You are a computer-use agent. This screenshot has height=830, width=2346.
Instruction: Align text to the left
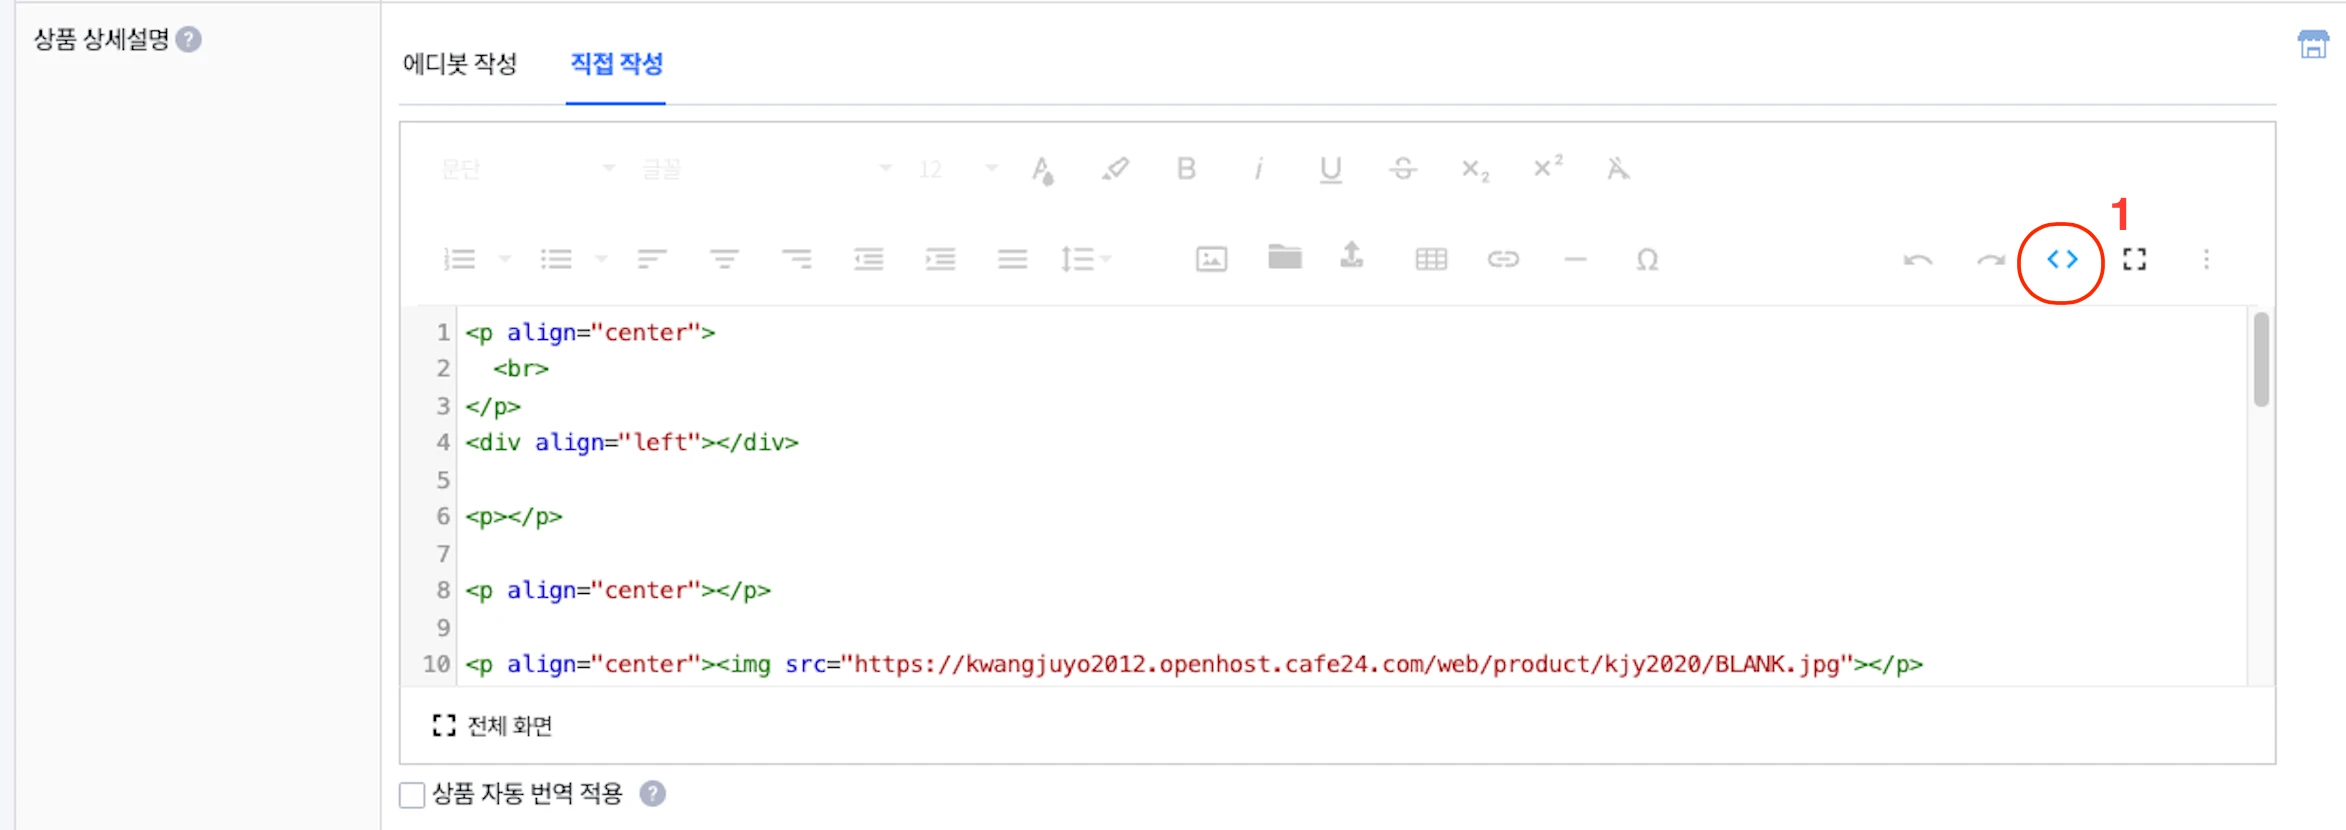pos(652,260)
